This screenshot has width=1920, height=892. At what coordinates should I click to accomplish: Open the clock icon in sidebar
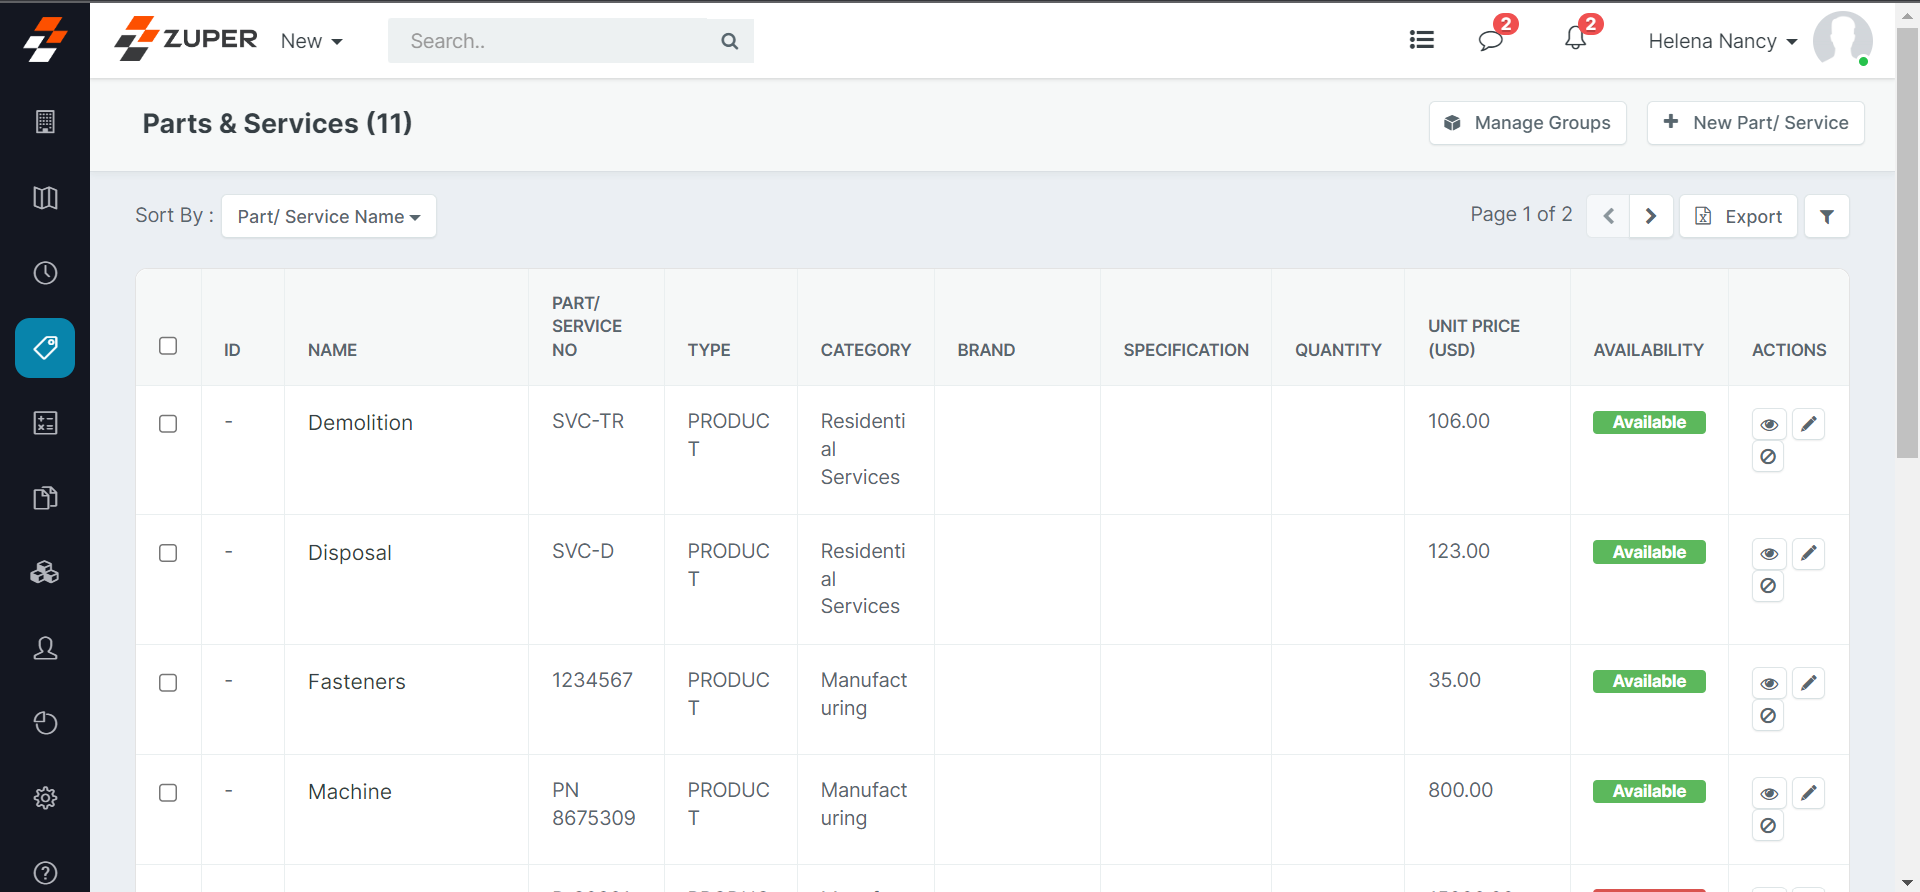point(45,273)
